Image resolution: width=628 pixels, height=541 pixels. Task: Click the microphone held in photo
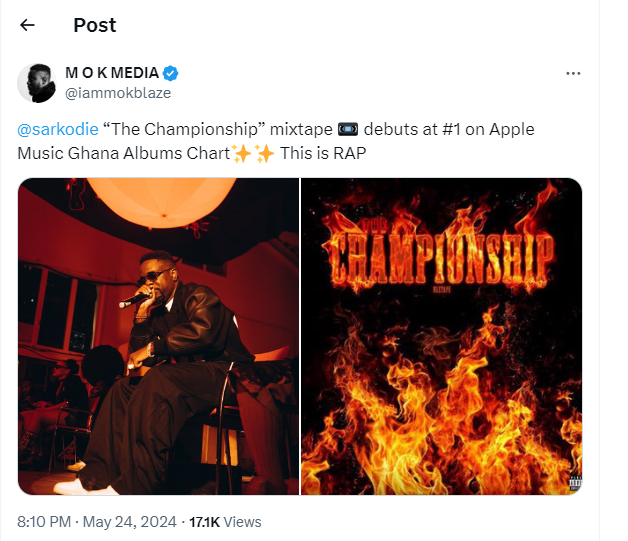(134, 300)
